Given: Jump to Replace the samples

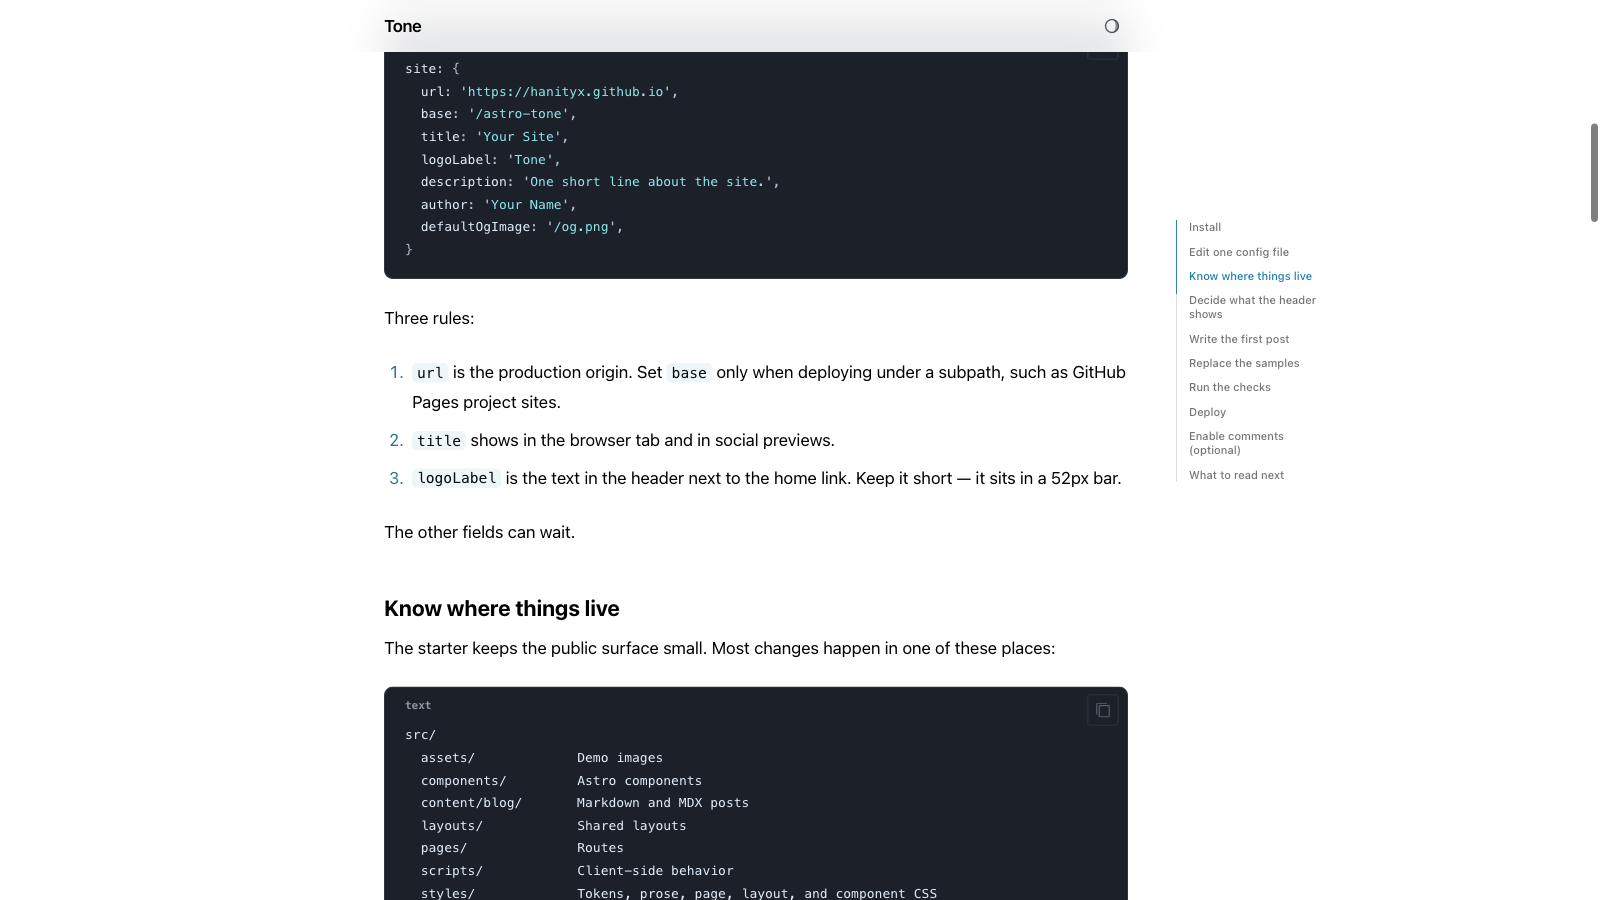Looking at the screenshot, I should (1244, 363).
